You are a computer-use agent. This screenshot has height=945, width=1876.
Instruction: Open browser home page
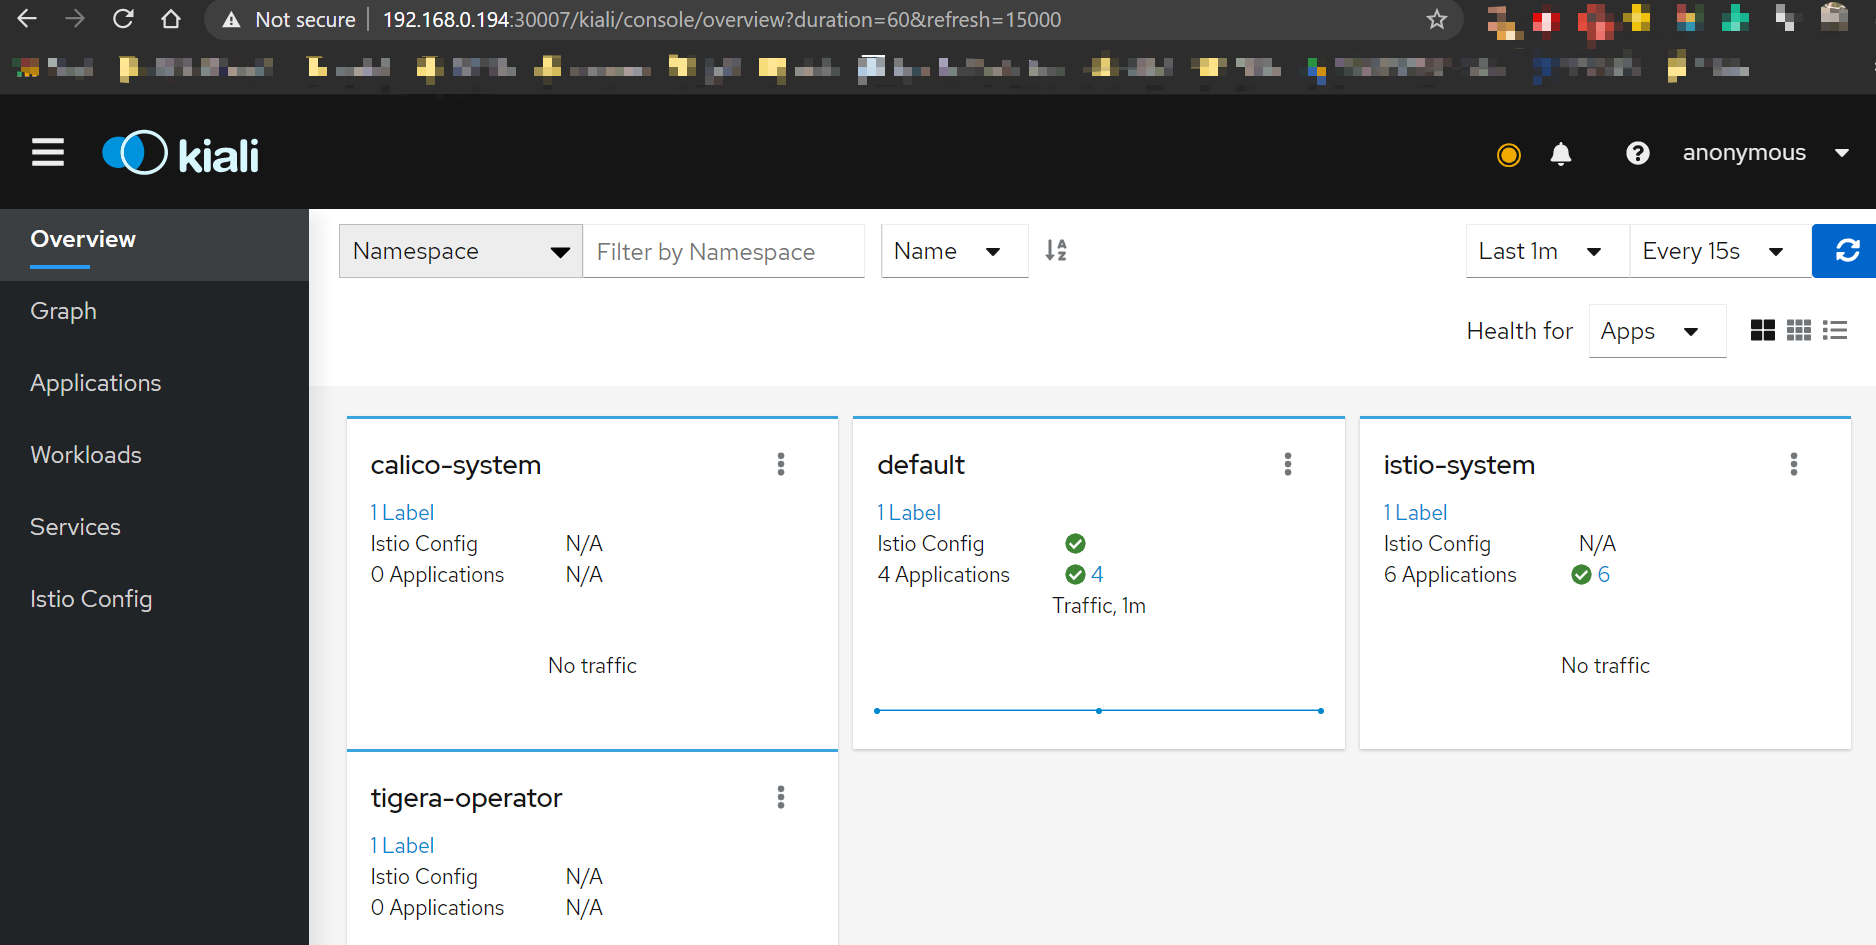pos(171,19)
